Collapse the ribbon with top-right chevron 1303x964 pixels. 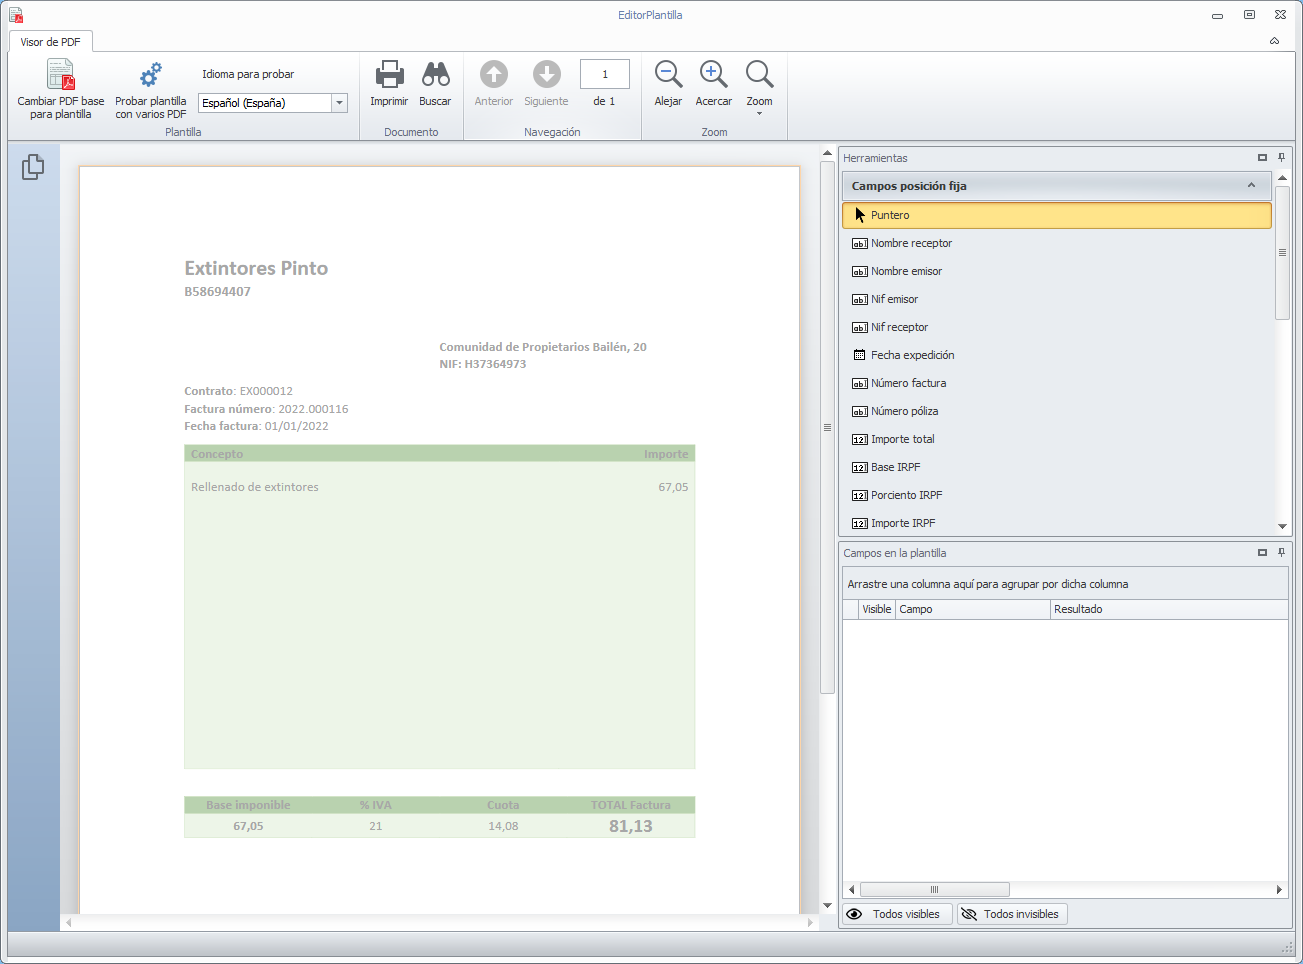[x=1274, y=41]
